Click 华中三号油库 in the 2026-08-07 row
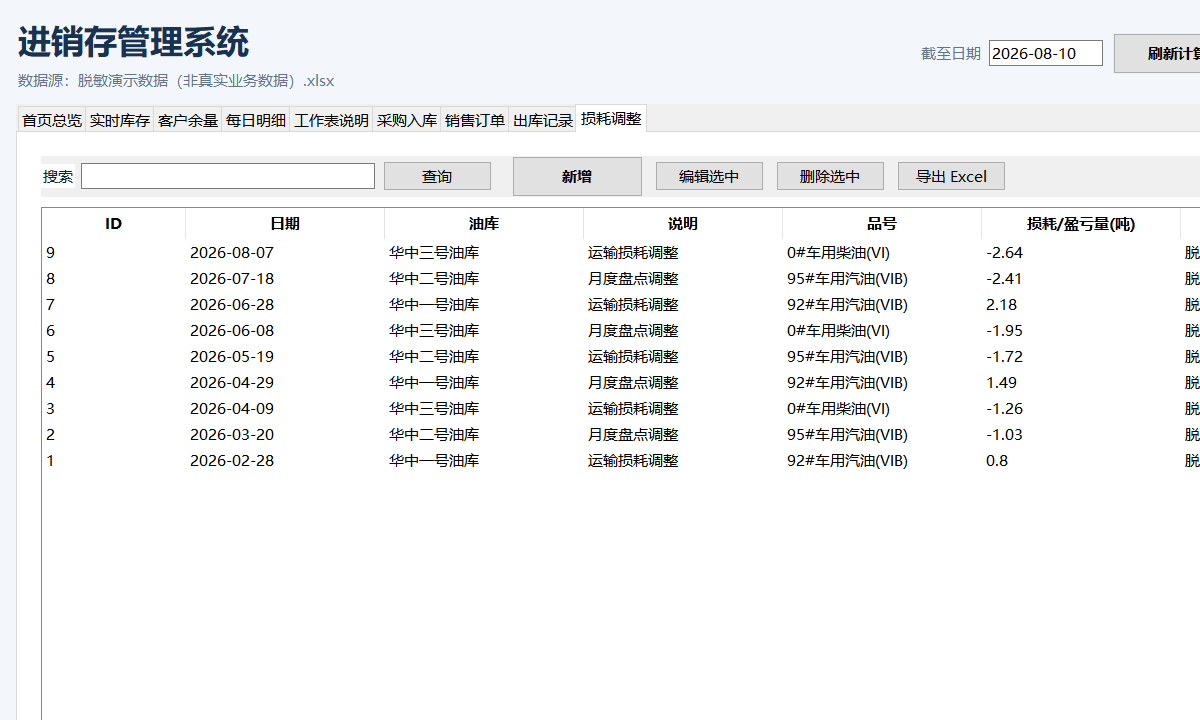1200x720 pixels. (x=434, y=253)
